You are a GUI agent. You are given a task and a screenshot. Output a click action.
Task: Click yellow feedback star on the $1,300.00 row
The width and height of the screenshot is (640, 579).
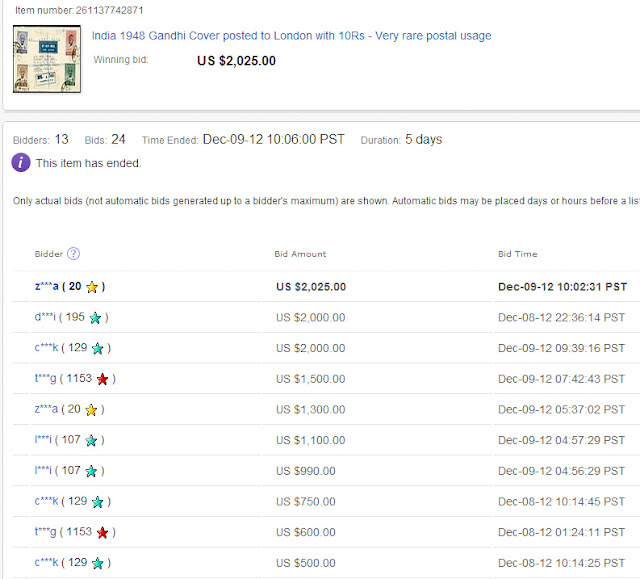click(x=91, y=410)
